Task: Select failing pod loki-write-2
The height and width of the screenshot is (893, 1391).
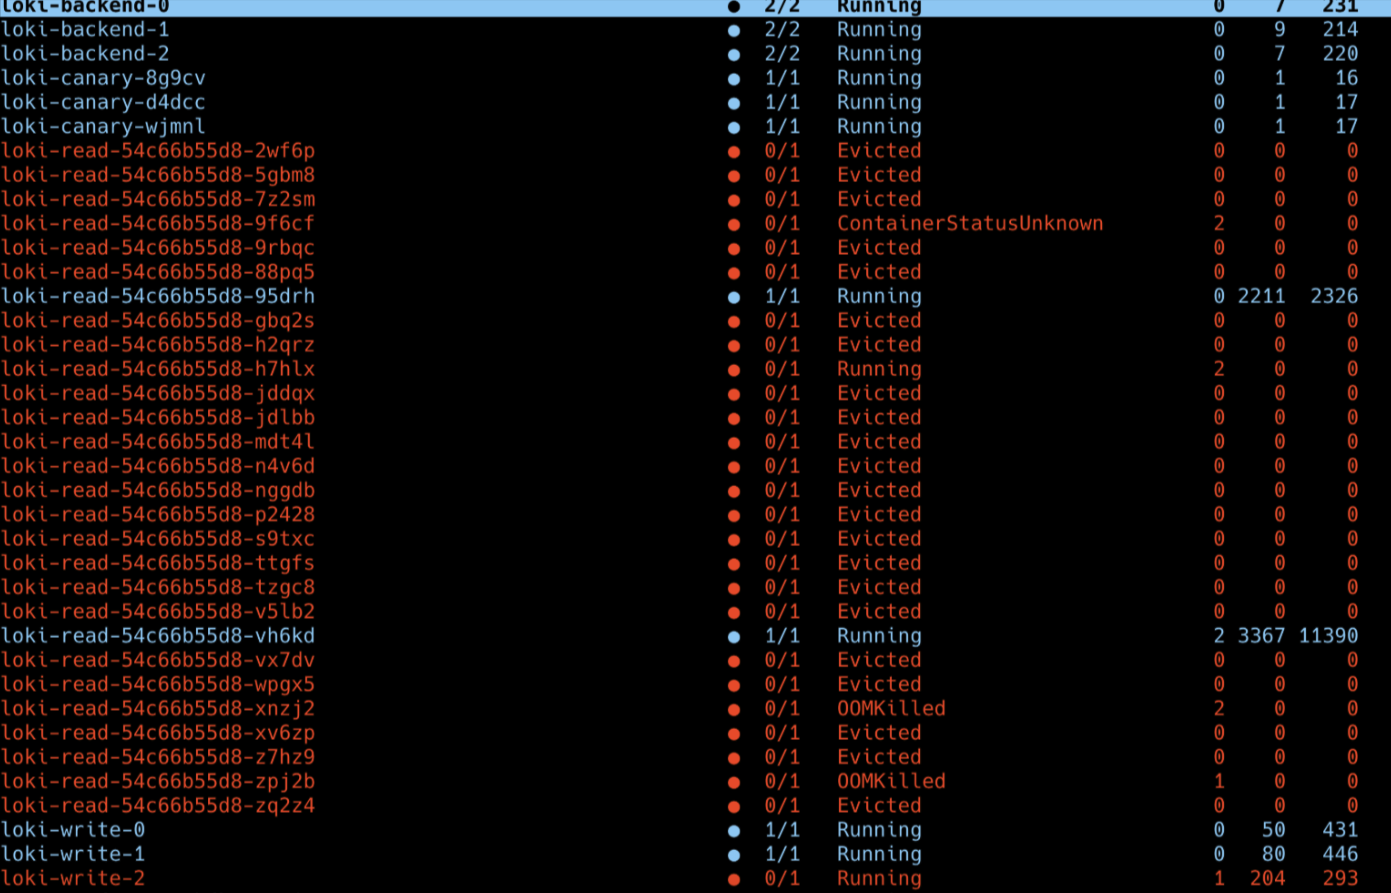Action: click(x=73, y=878)
